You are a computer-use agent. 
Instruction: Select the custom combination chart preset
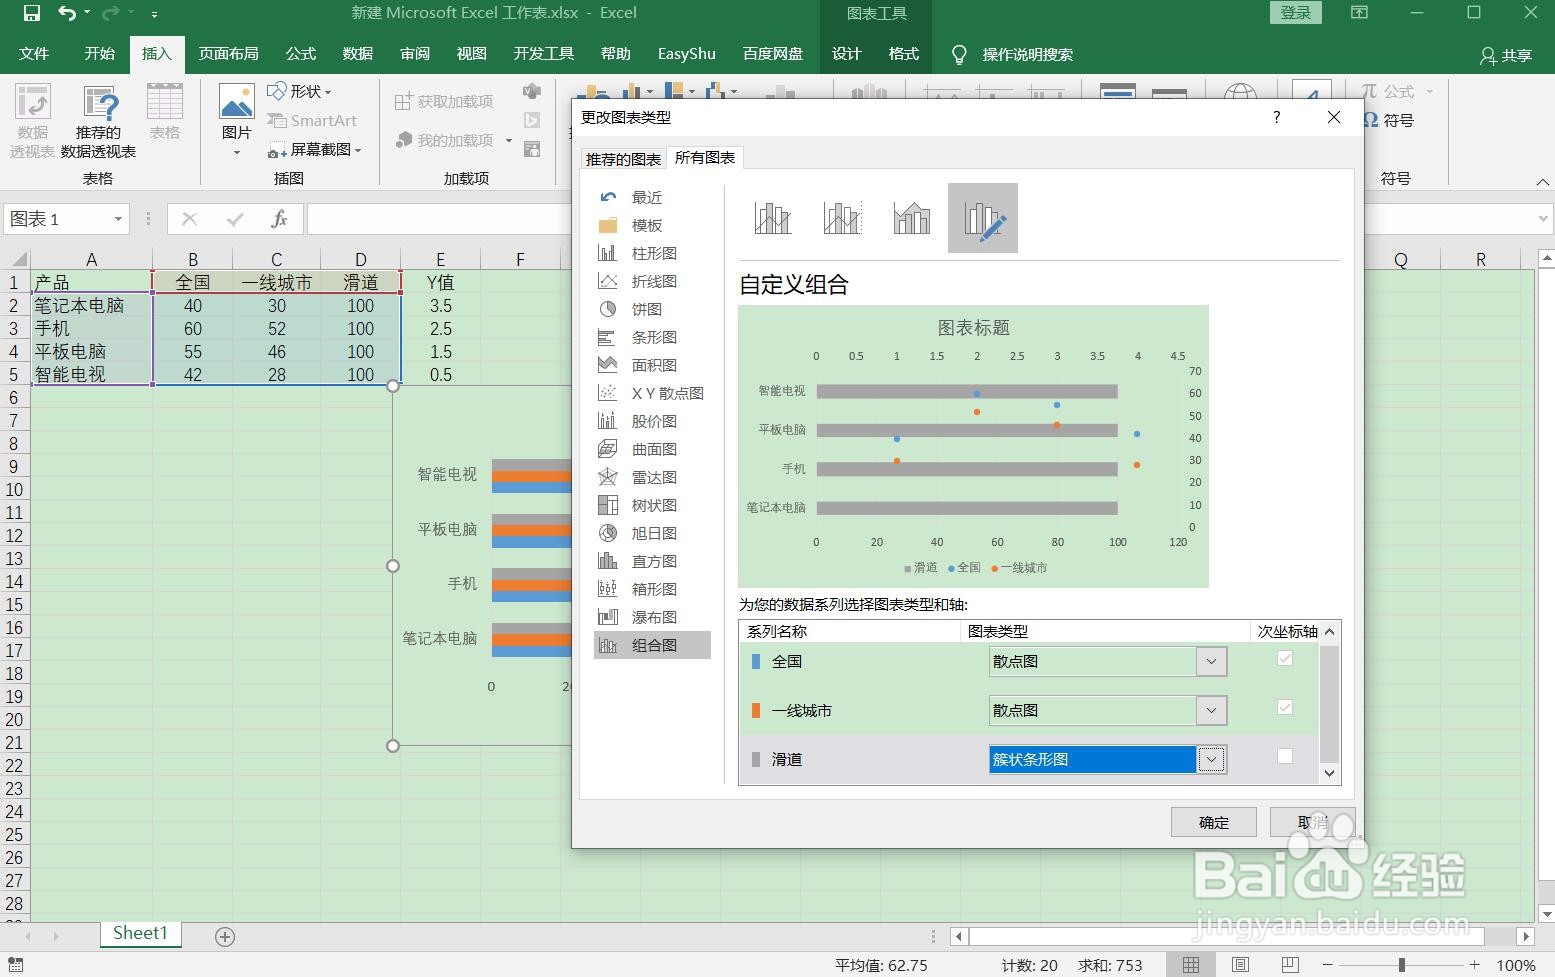[x=981, y=217]
